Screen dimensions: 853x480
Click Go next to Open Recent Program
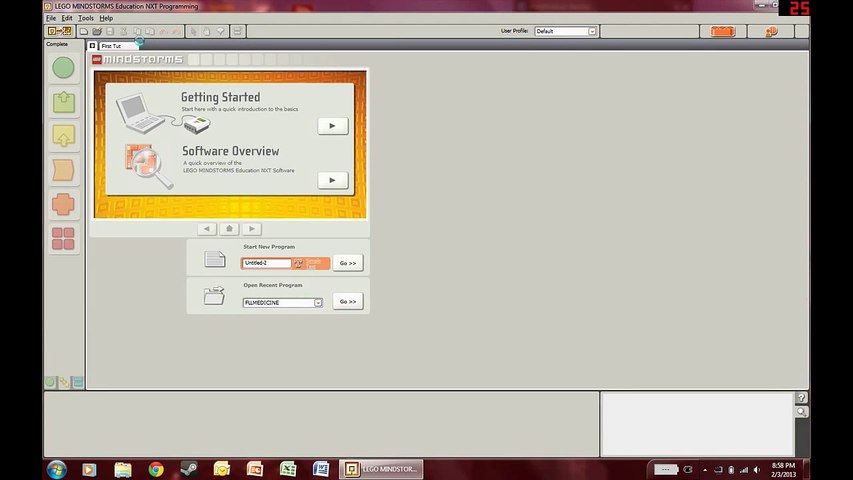pyautogui.click(x=348, y=301)
